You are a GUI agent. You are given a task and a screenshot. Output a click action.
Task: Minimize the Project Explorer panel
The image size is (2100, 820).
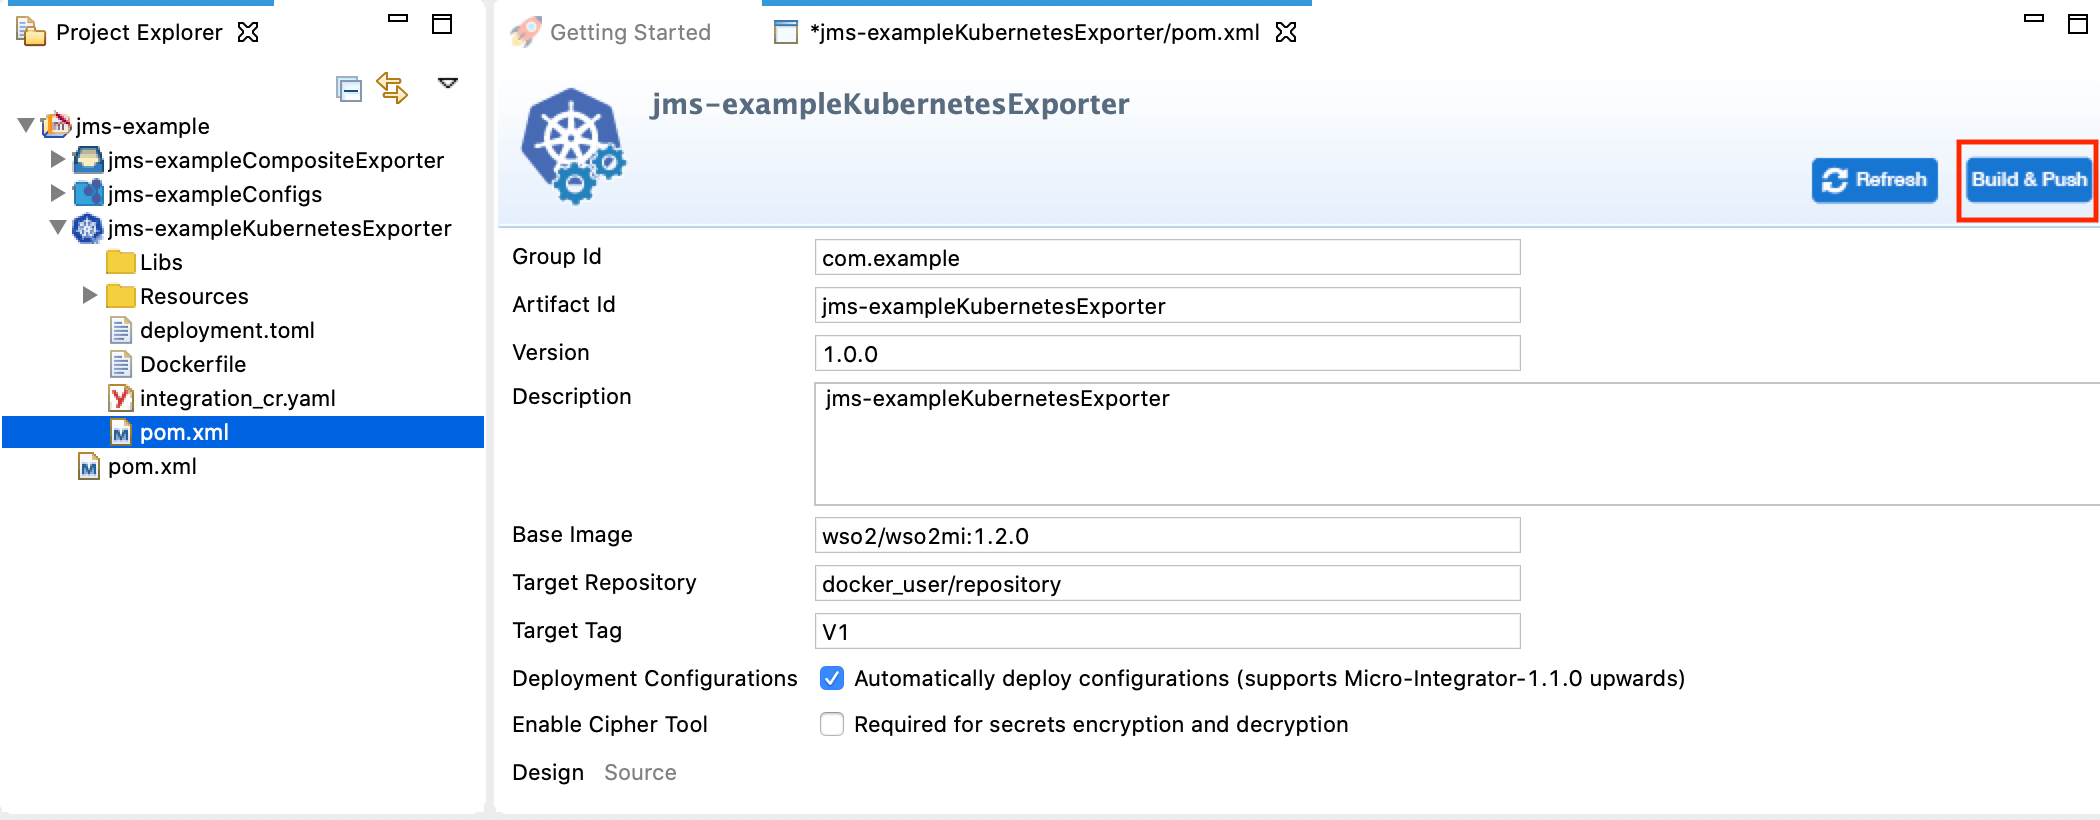tap(398, 18)
